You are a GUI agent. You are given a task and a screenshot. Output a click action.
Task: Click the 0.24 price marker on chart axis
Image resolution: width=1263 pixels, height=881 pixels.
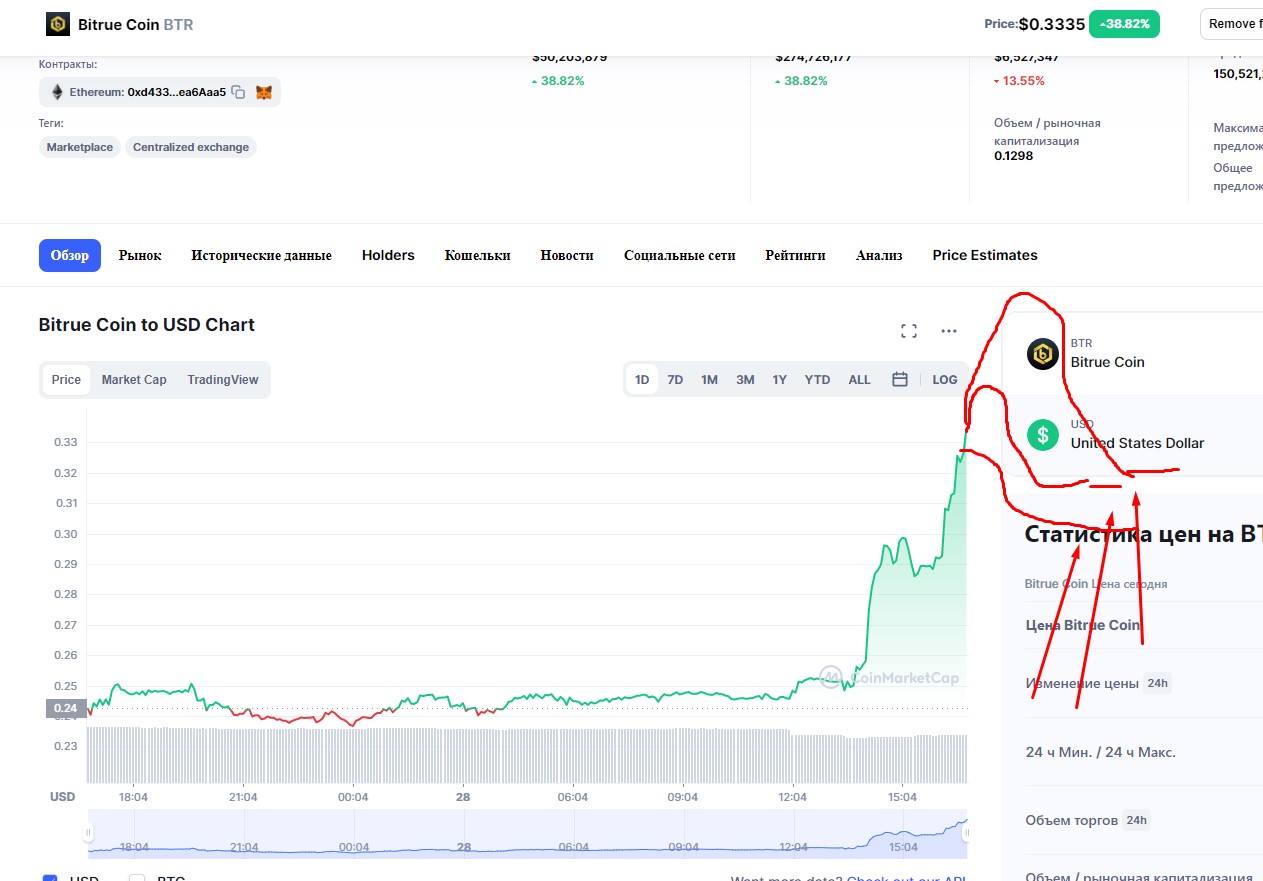65,708
